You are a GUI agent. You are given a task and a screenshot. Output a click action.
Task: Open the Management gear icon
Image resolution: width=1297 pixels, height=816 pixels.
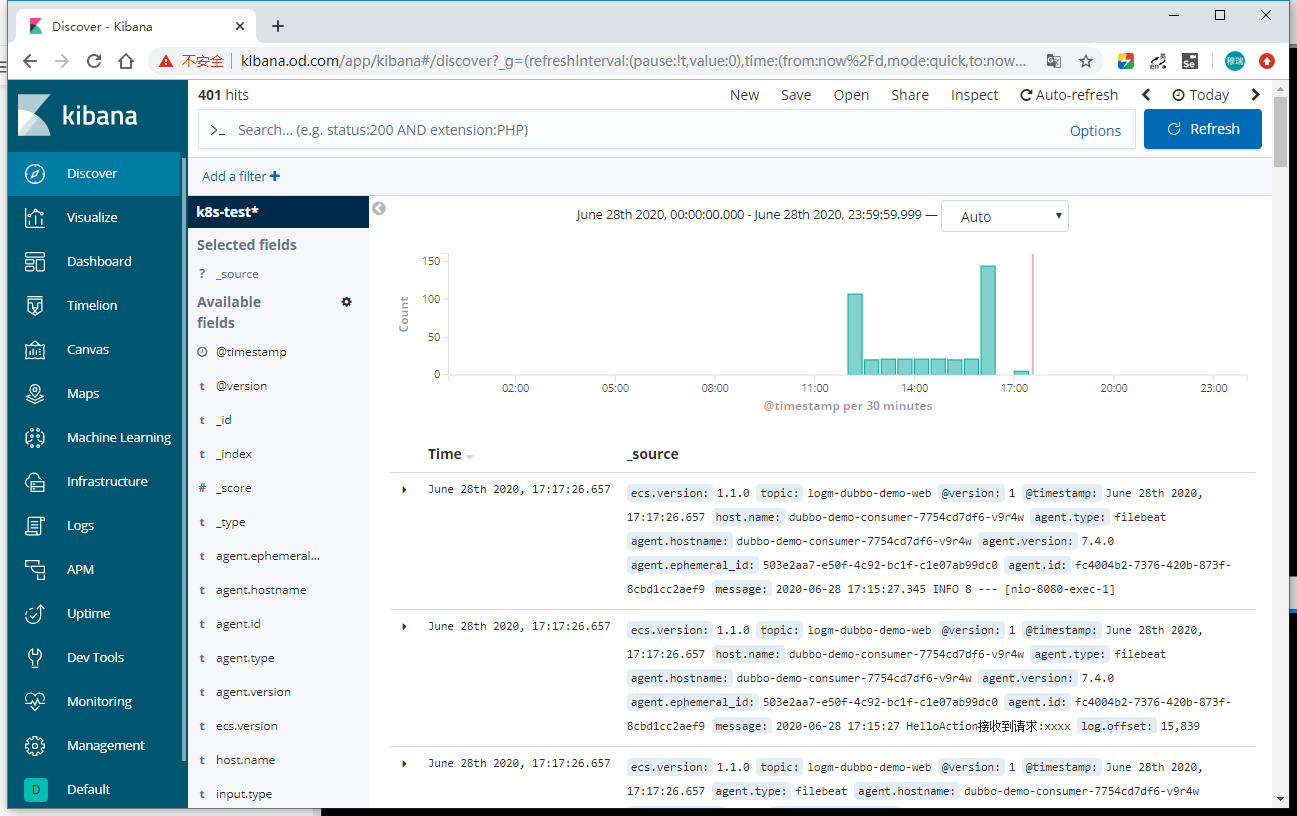[35, 746]
